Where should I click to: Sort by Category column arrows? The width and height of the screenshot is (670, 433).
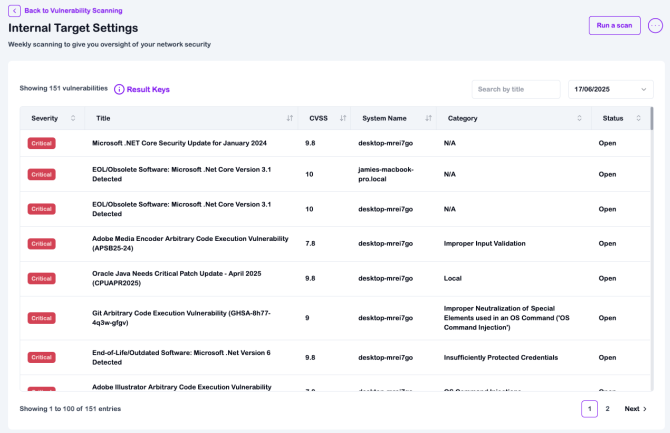tap(580, 118)
